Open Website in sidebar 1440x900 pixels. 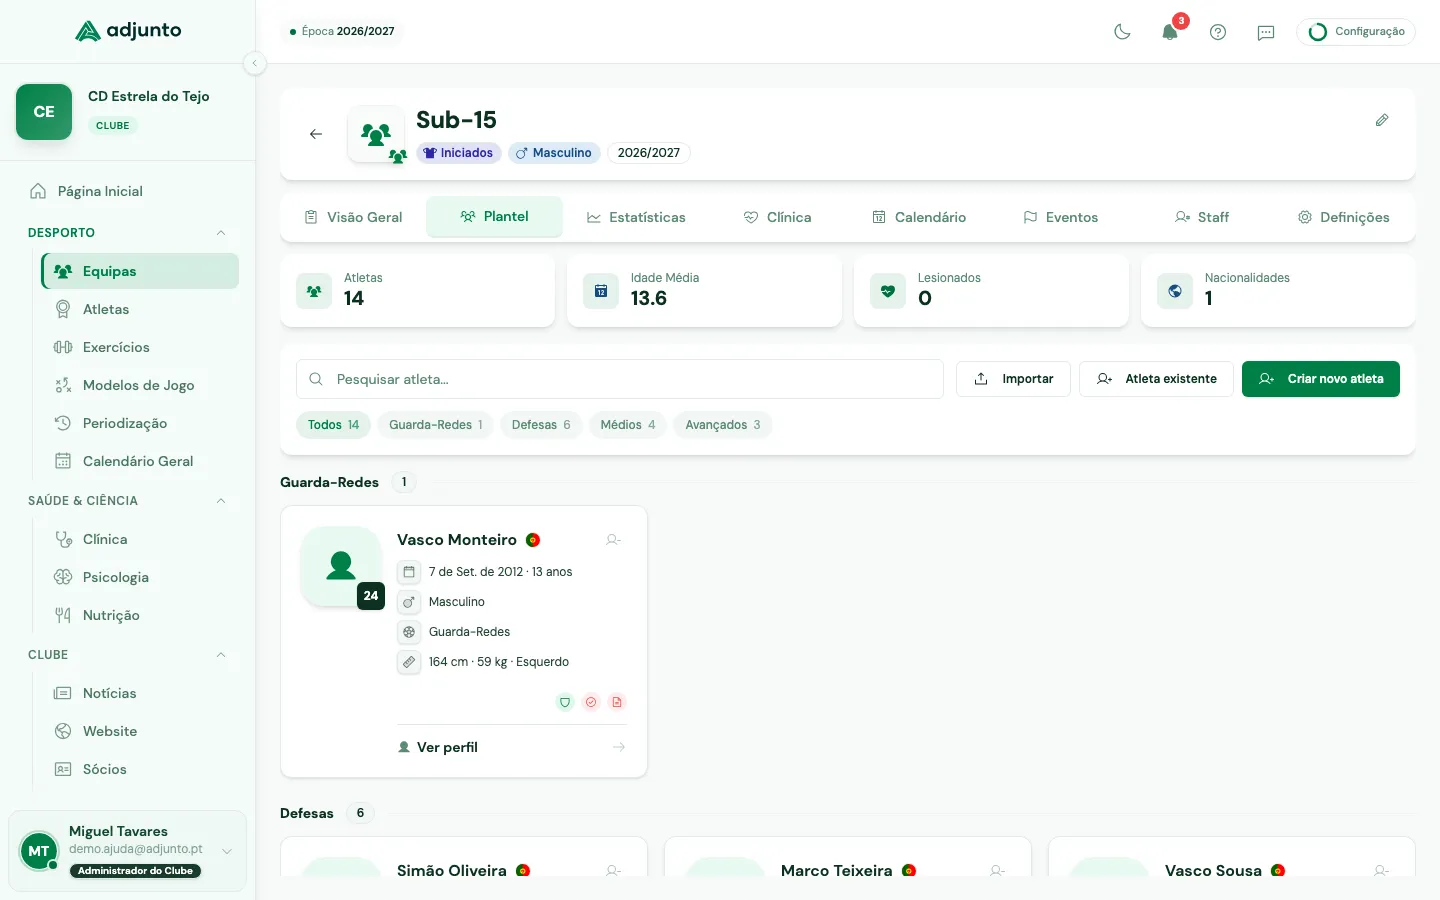coord(140,731)
